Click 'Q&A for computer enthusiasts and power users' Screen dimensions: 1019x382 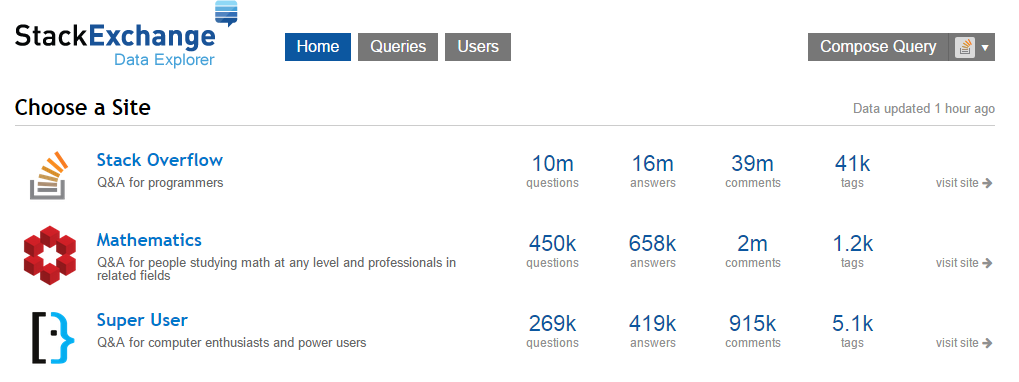(x=231, y=342)
